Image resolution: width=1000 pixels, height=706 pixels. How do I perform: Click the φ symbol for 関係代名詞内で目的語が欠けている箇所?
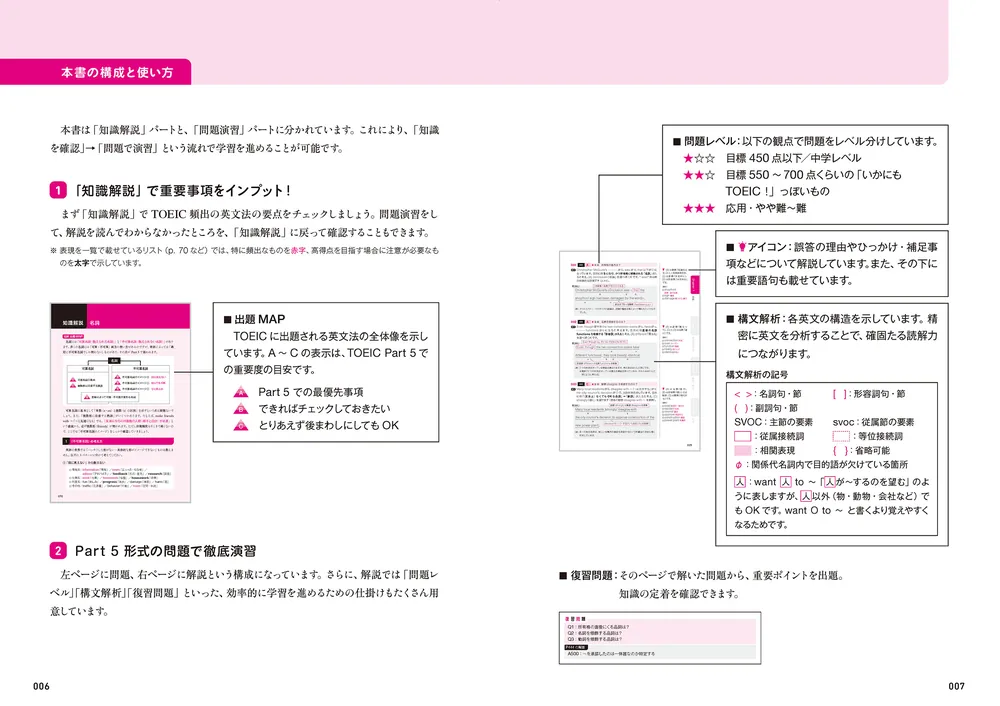(x=739, y=465)
